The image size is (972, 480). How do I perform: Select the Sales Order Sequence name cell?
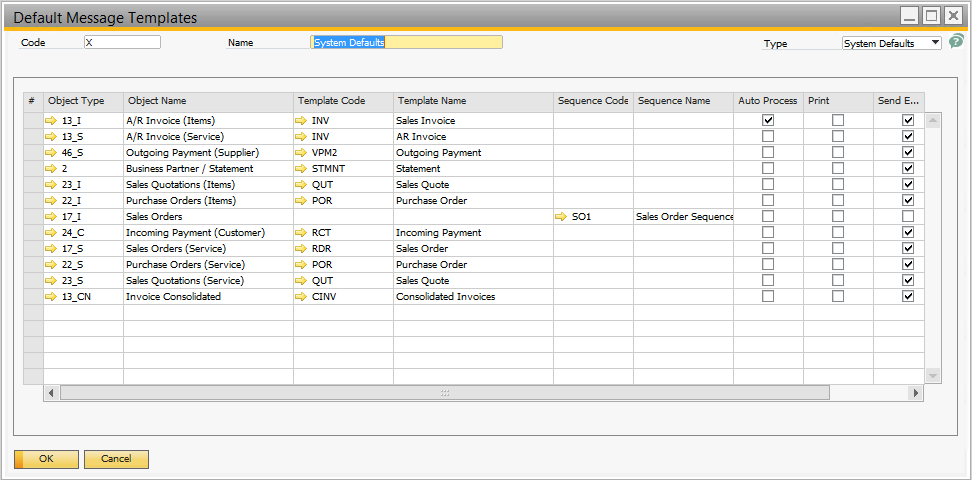pyautogui.click(x=683, y=216)
